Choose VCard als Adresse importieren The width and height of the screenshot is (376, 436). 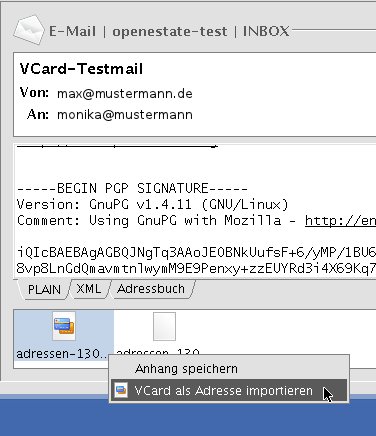[223, 390]
